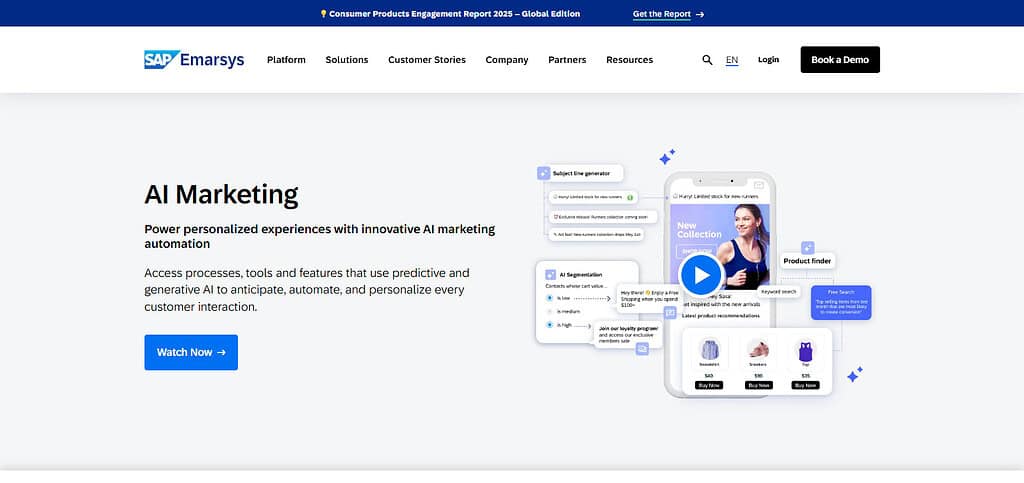This screenshot has height=483, width=1024.
Task: Click the "Power personalized experiences" subheading
Action: [x=319, y=236]
